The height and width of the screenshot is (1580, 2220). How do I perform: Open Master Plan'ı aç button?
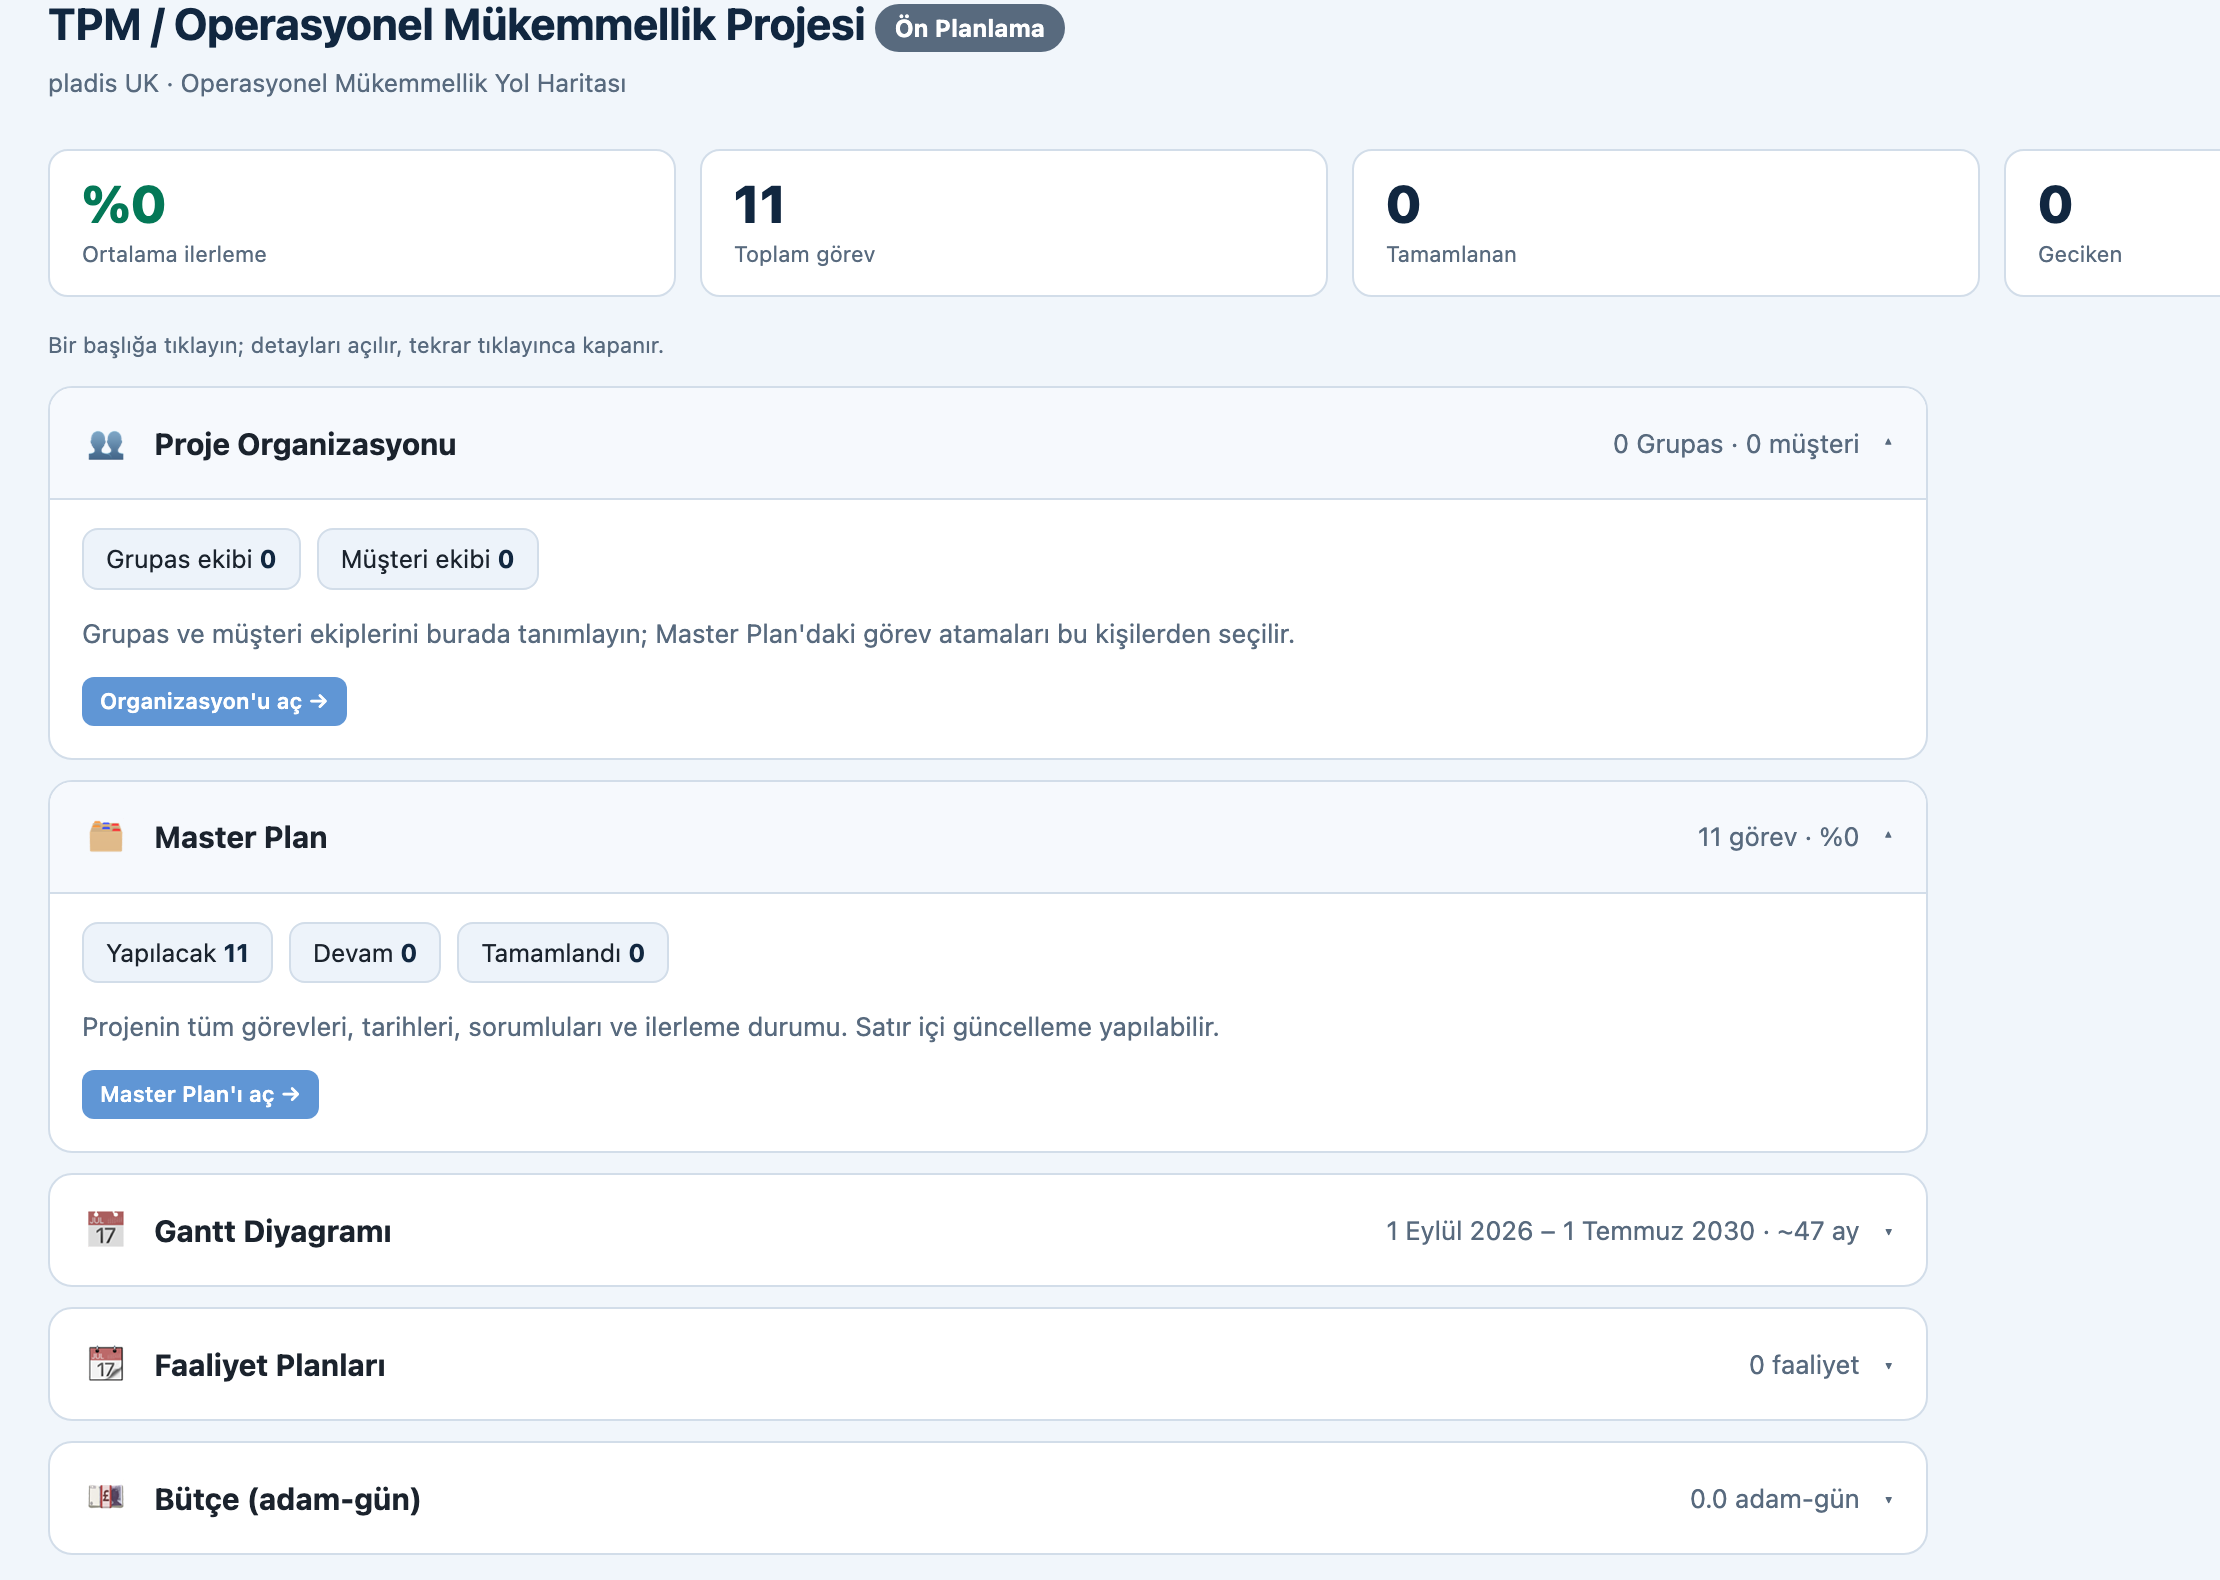click(200, 1094)
